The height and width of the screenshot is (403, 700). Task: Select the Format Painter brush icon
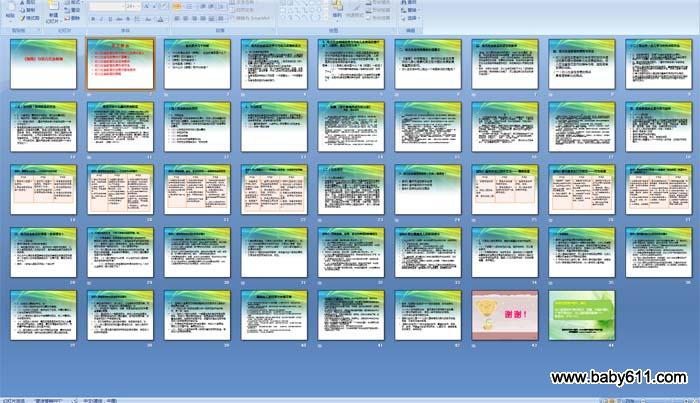pos(23,18)
